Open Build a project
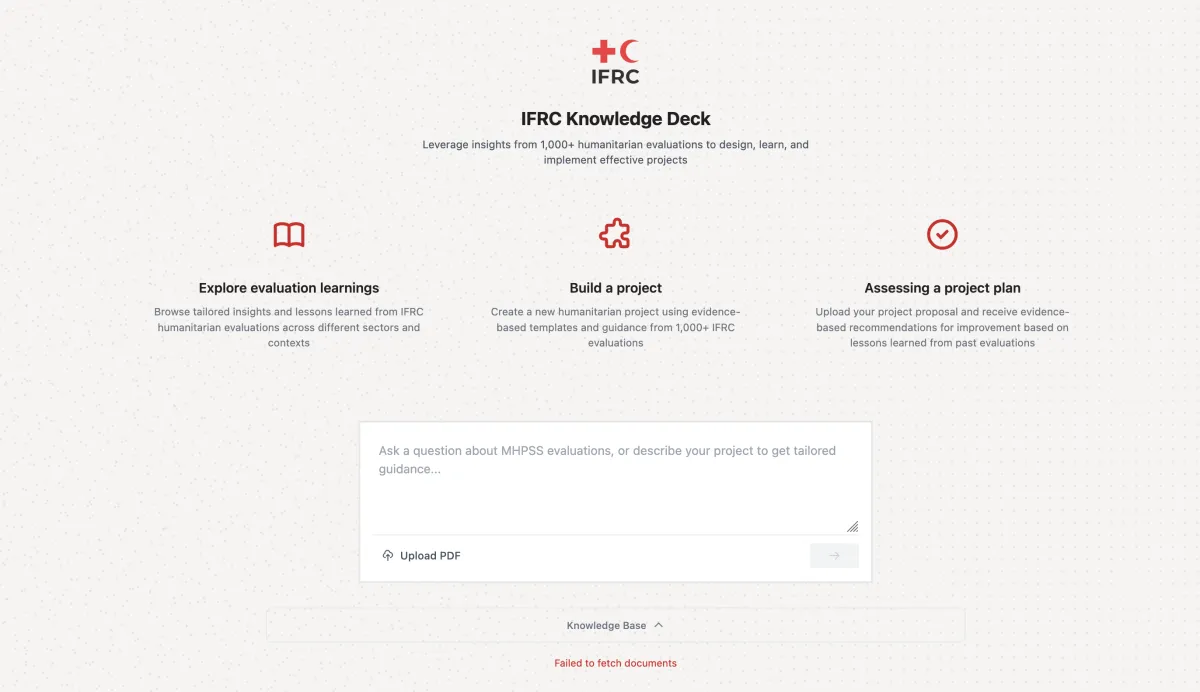Screen dimensions: 1200x692 616,288
